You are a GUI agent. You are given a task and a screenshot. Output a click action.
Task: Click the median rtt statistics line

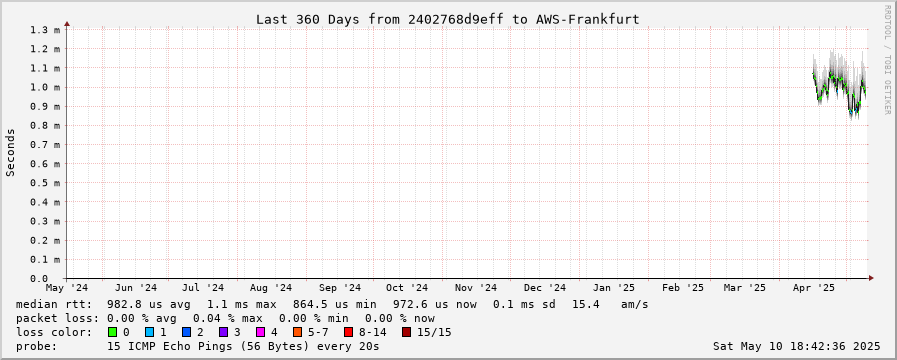[332, 304]
